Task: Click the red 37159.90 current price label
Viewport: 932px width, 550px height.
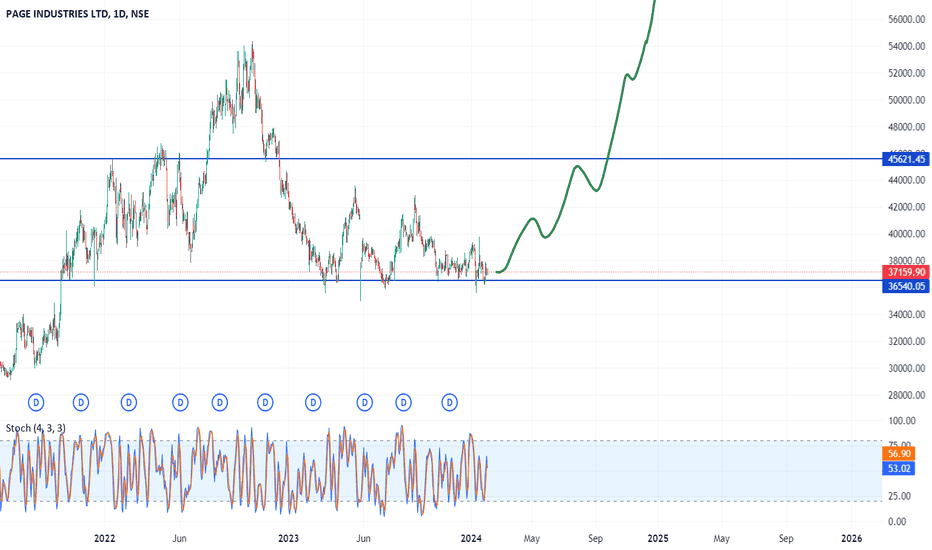Action: [x=906, y=272]
